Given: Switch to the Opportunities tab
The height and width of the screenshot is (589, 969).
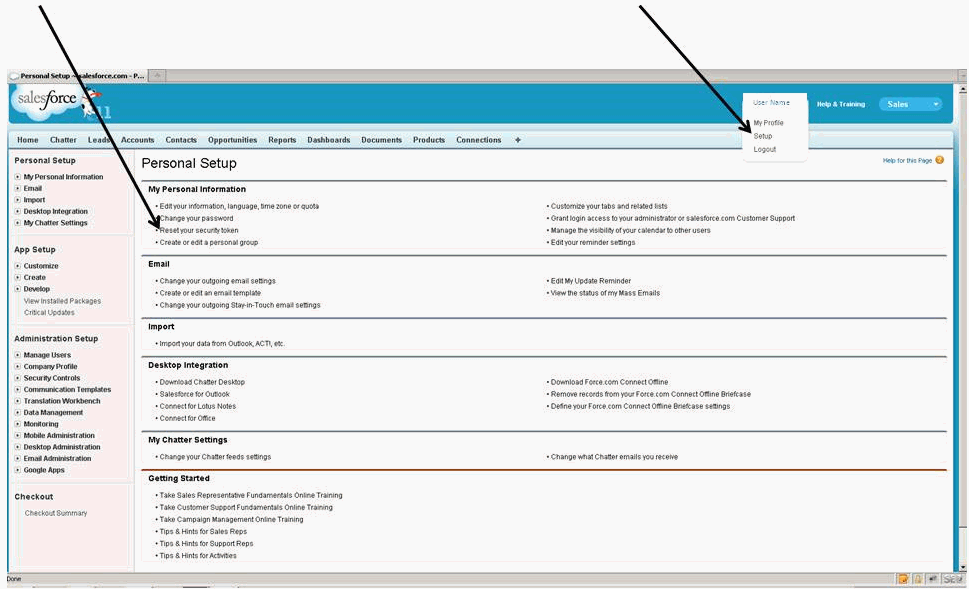Looking at the screenshot, I should pos(232,140).
